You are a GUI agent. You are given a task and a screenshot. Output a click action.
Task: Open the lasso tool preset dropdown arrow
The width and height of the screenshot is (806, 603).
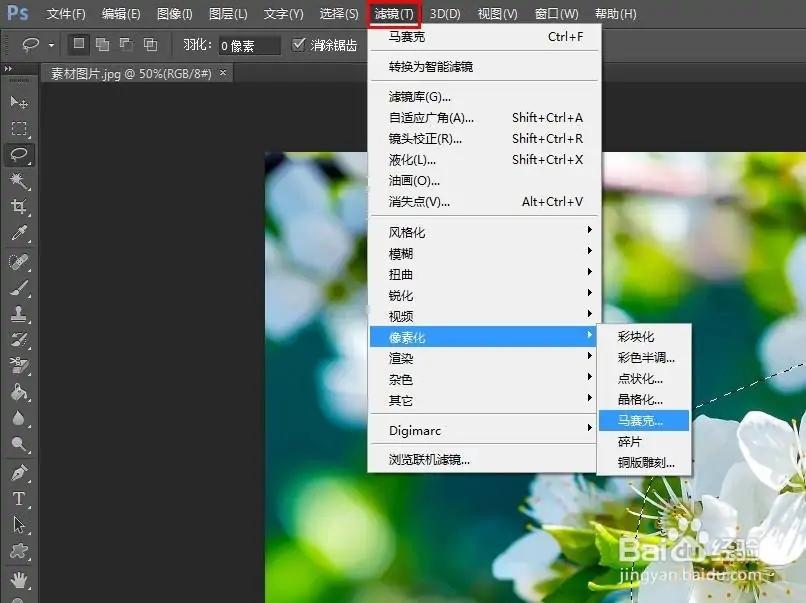click(x=51, y=45)
